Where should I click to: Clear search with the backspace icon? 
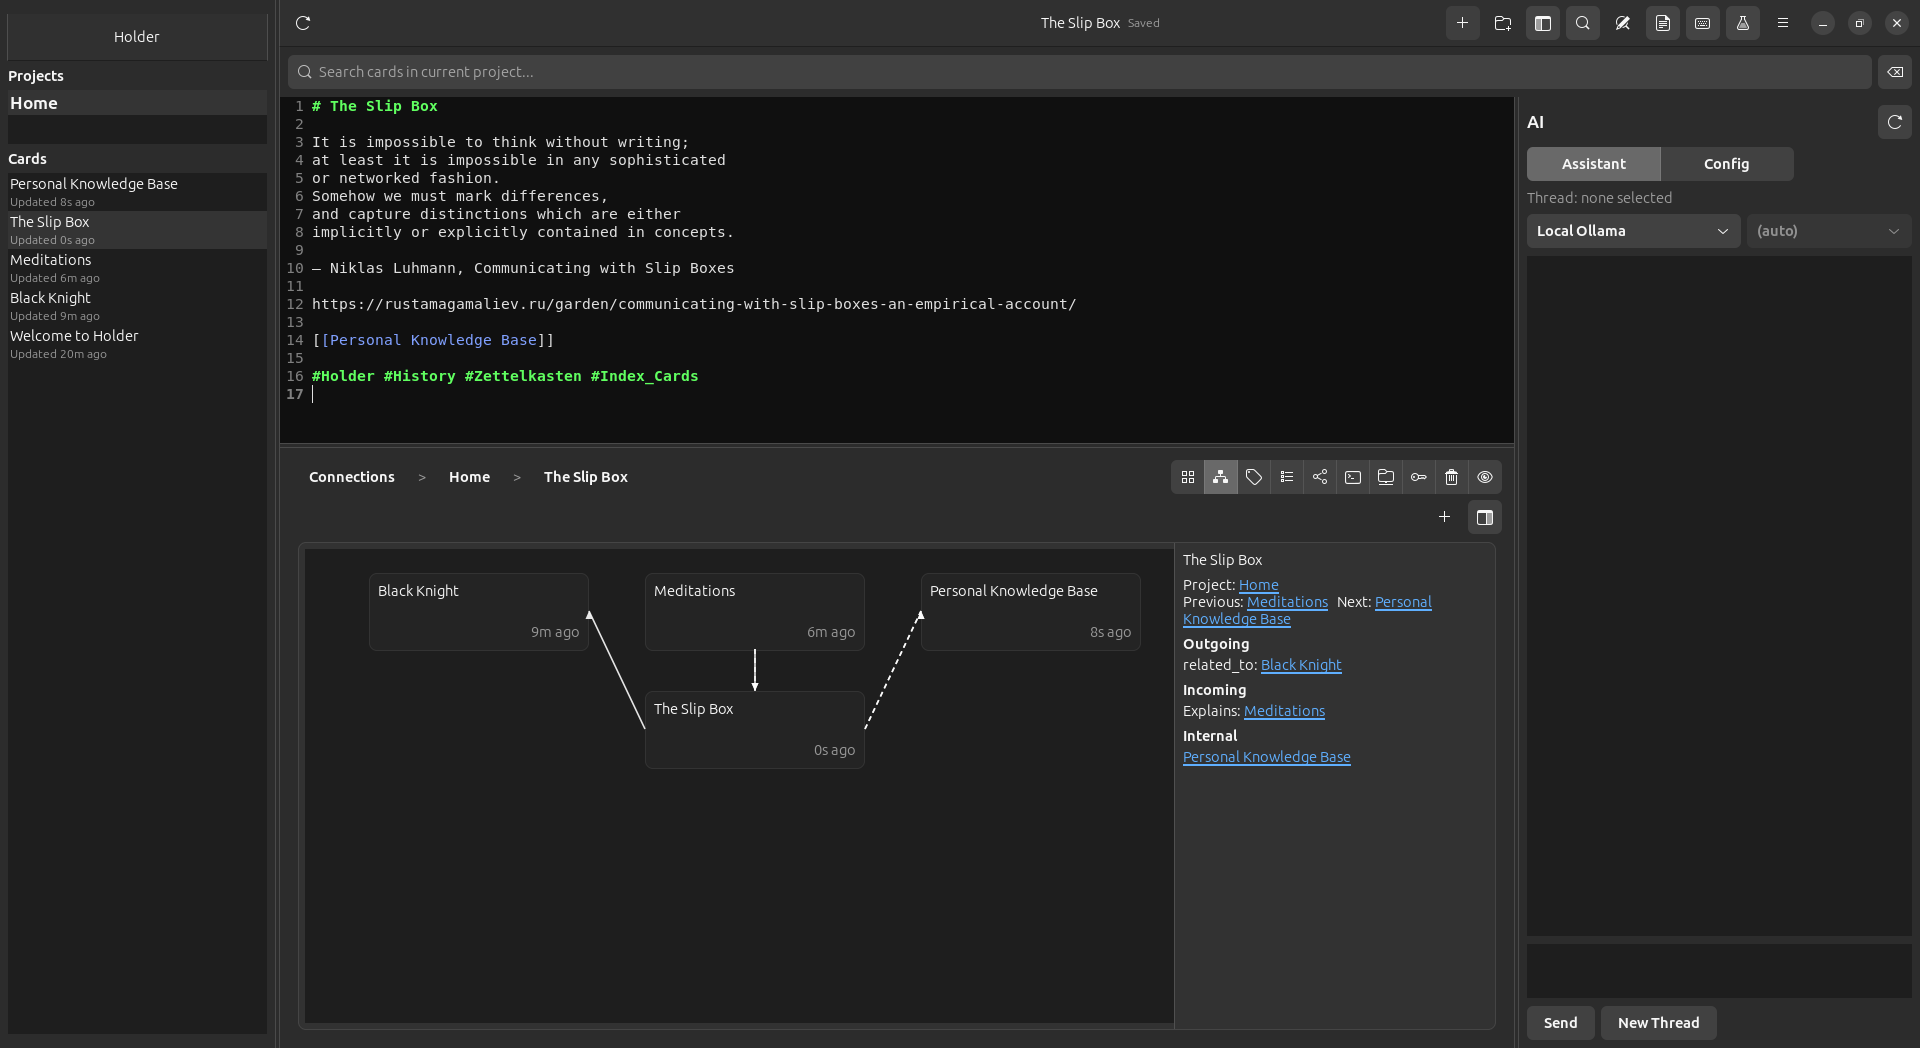pos(1894,72)
